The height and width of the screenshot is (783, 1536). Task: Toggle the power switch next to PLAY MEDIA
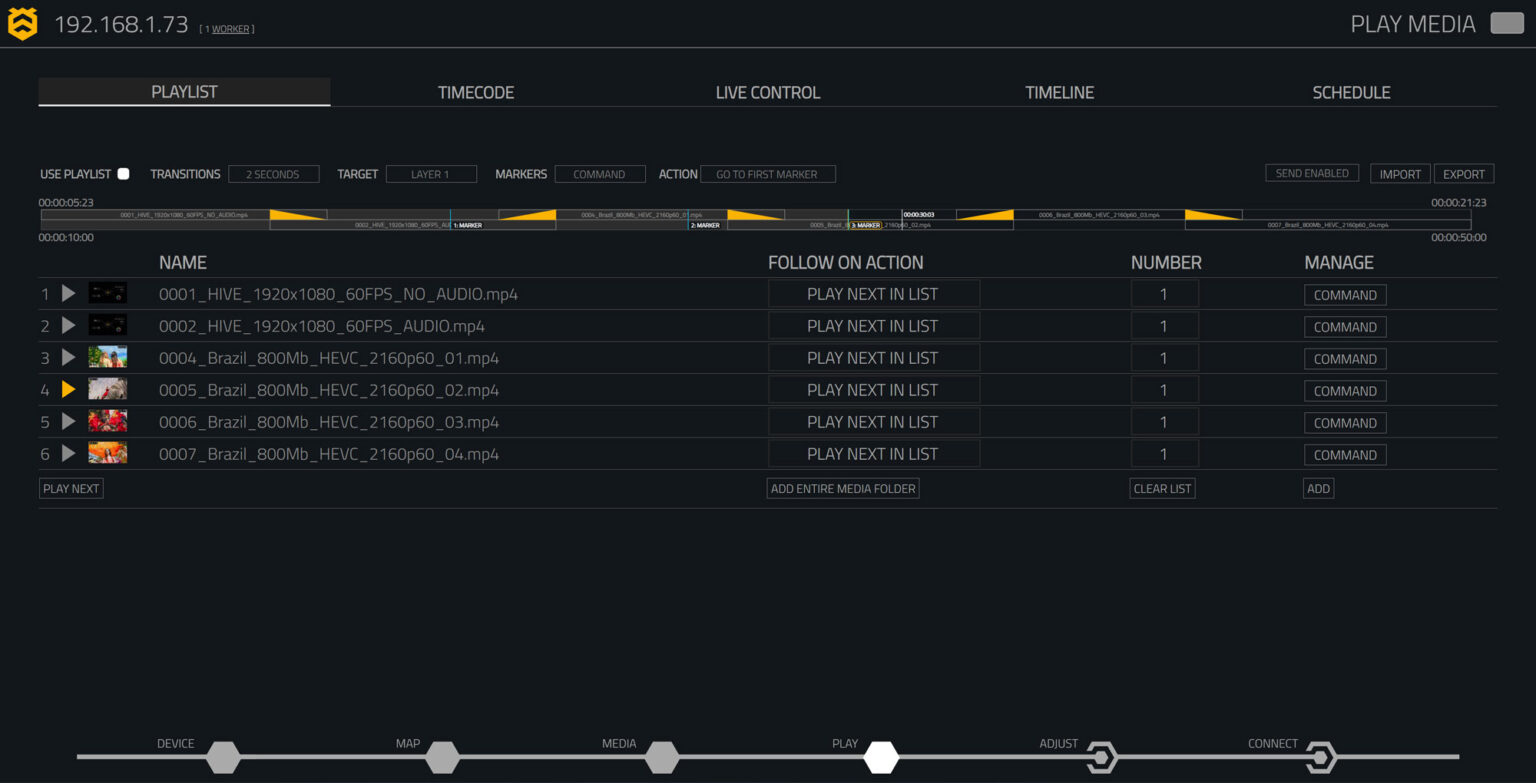pyautogui.click(x=1506, y=22)
